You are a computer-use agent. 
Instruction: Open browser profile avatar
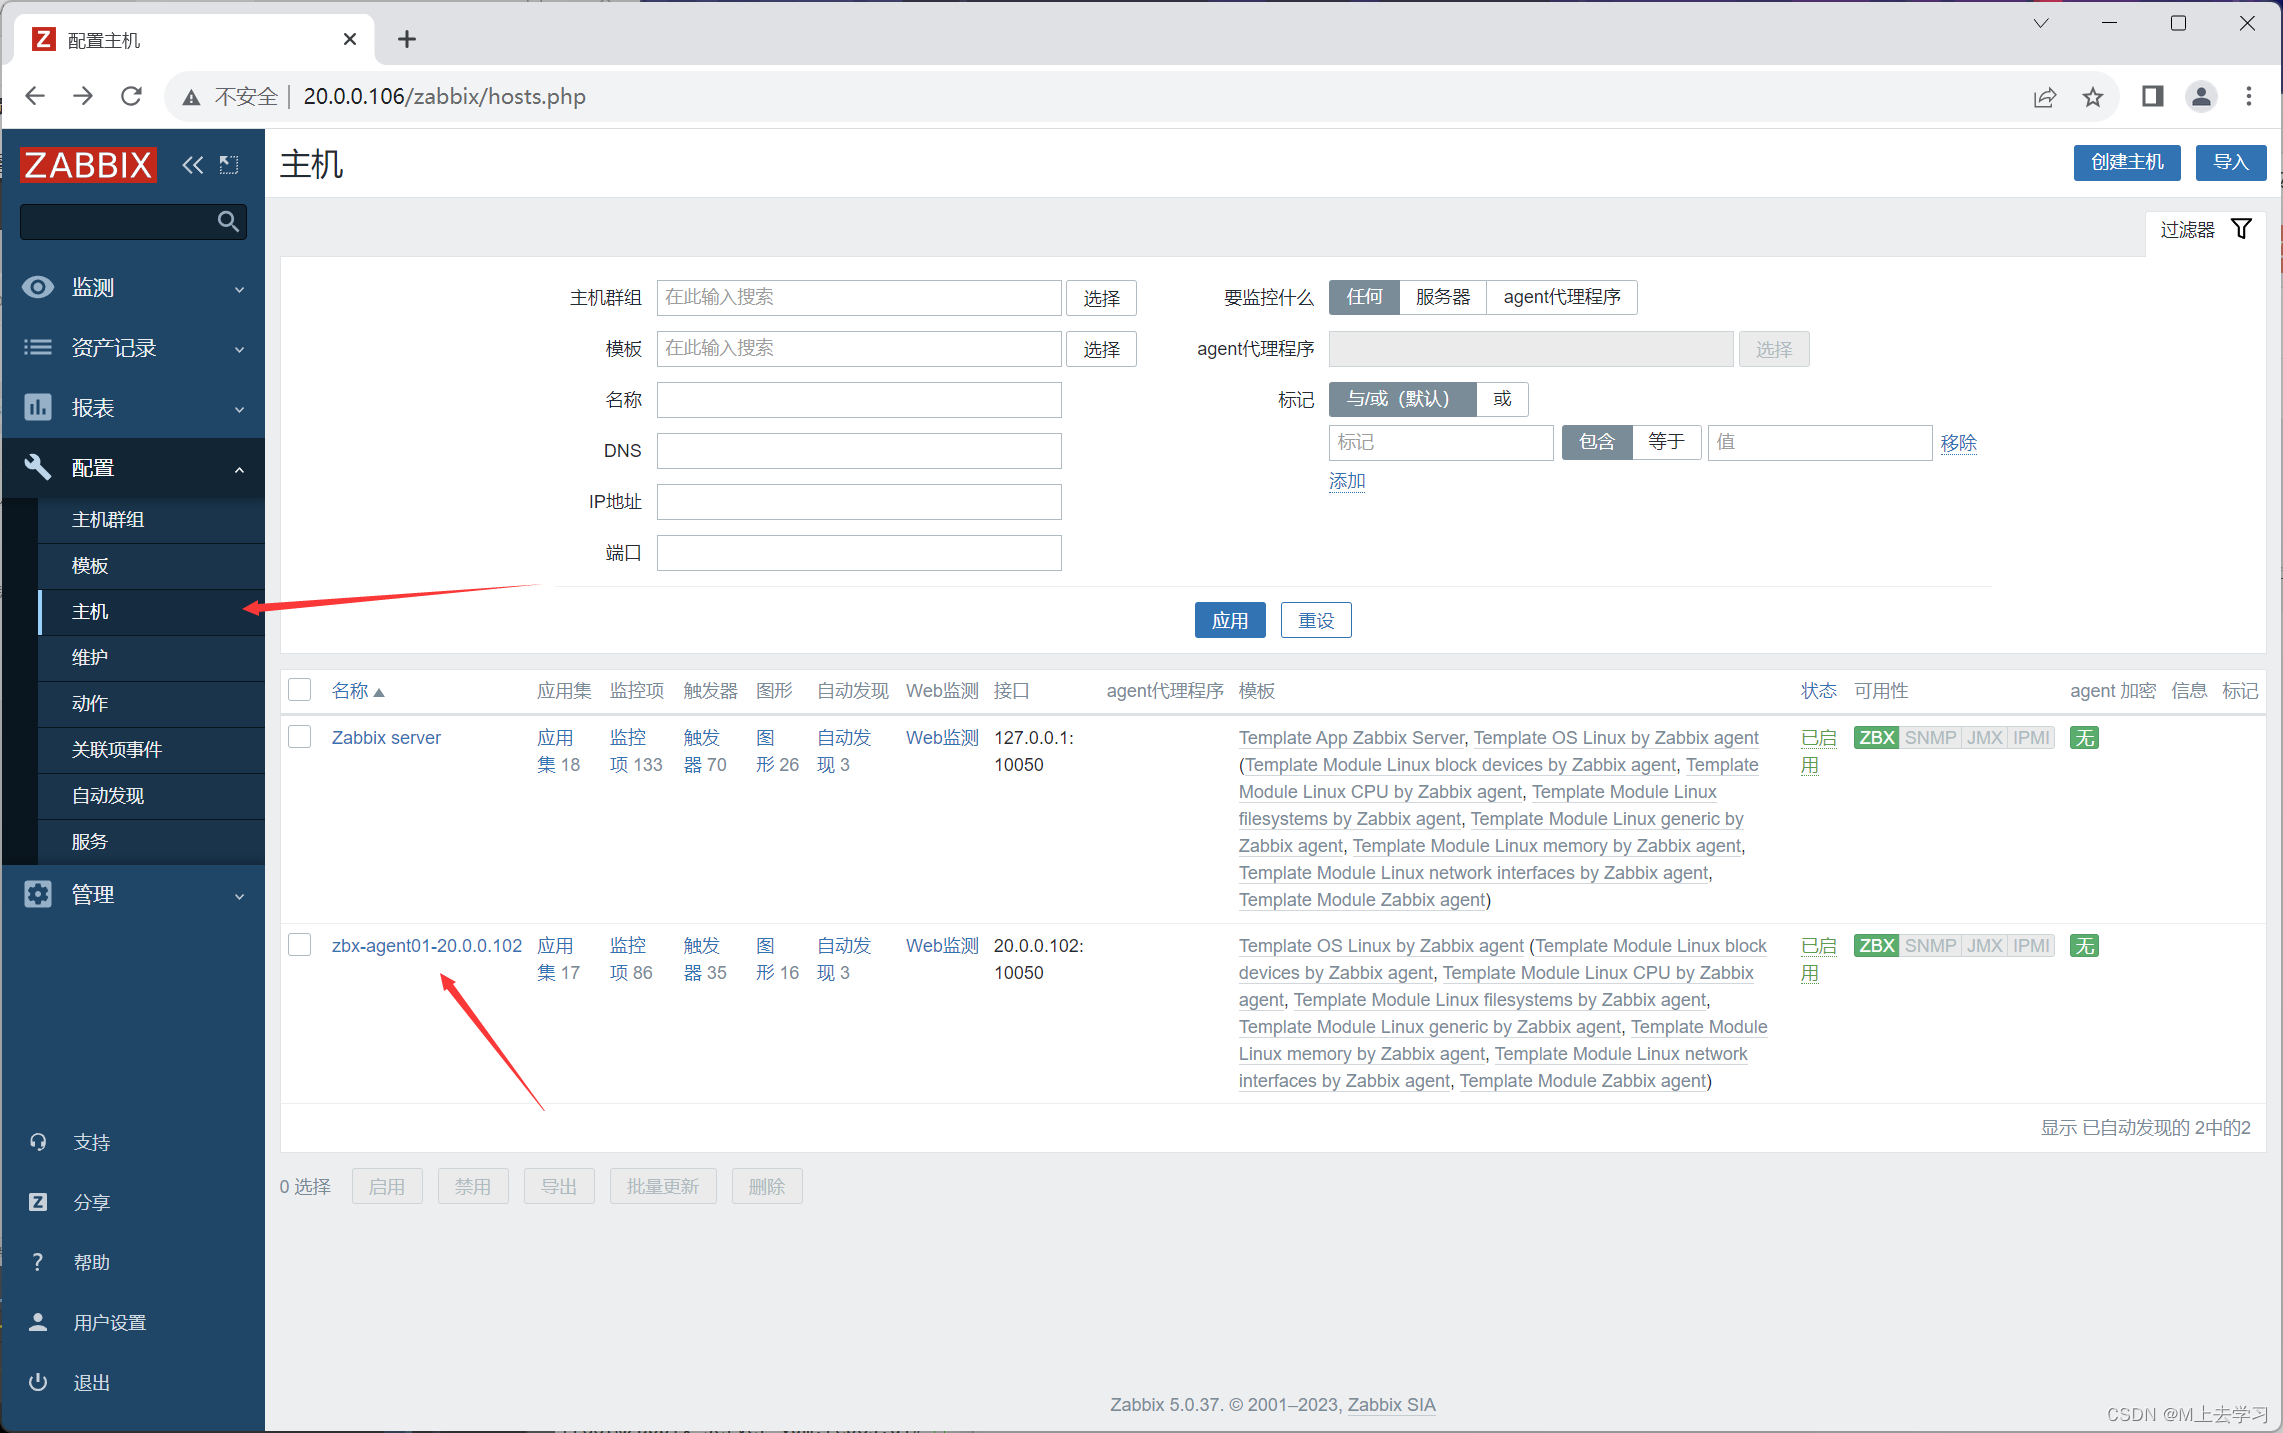2201,96
